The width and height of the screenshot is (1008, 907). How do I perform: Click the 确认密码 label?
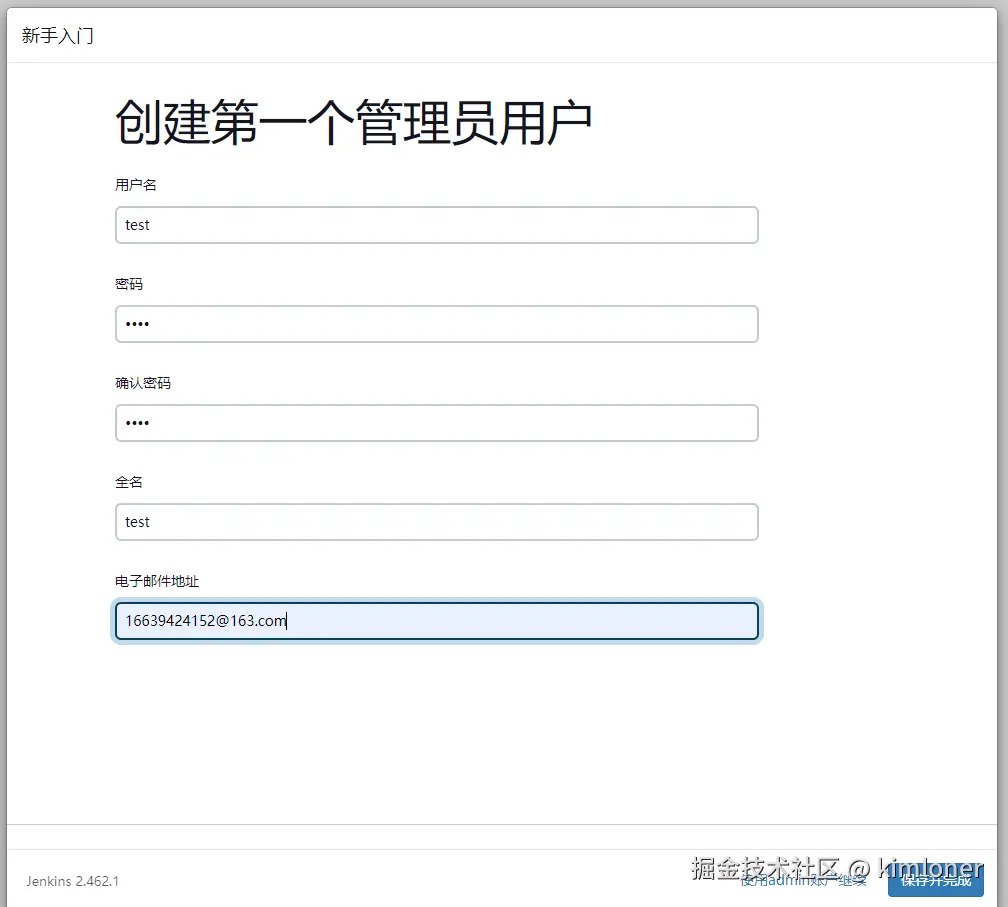(x=143, y=383)
